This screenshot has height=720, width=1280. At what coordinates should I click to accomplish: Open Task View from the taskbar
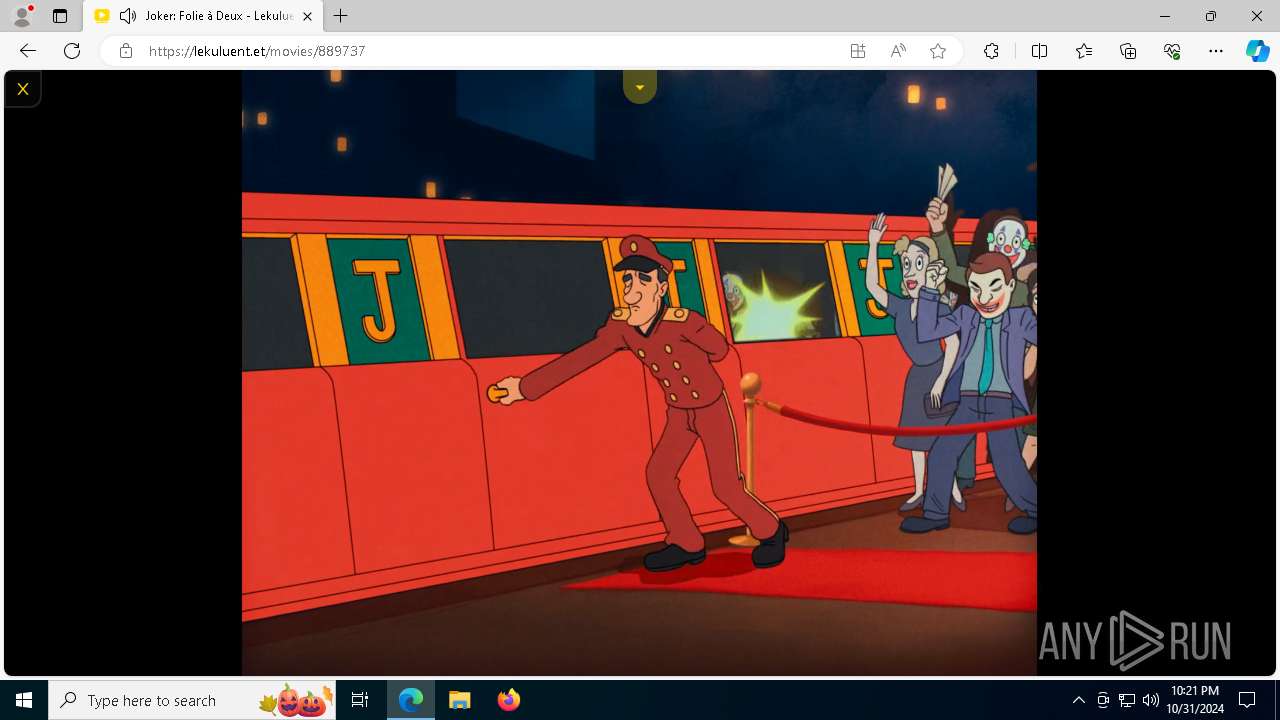pos(360,700)
